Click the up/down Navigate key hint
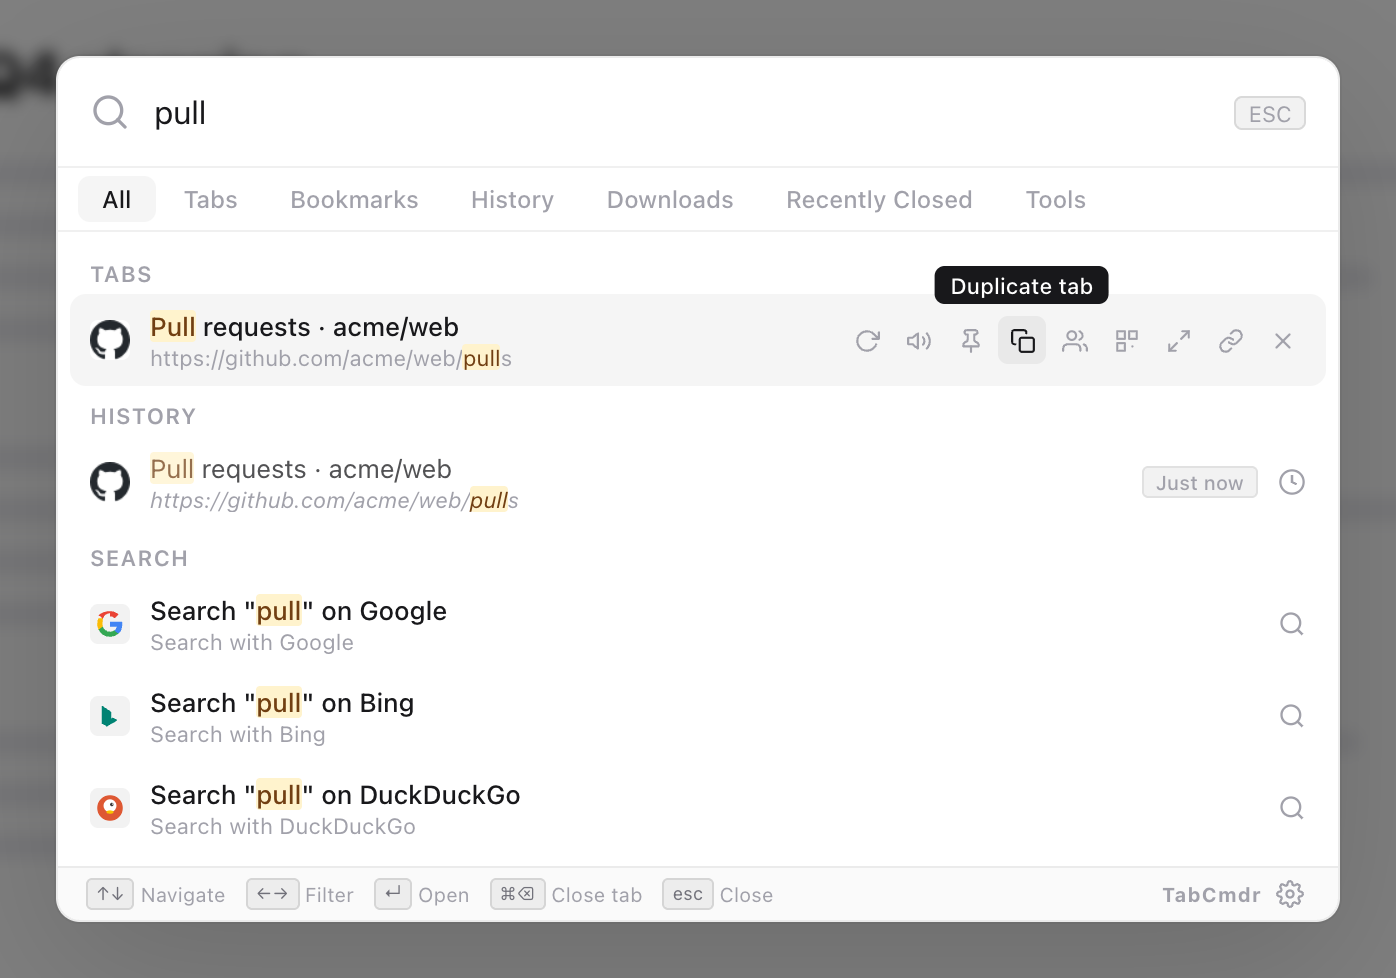 point(110,894)
